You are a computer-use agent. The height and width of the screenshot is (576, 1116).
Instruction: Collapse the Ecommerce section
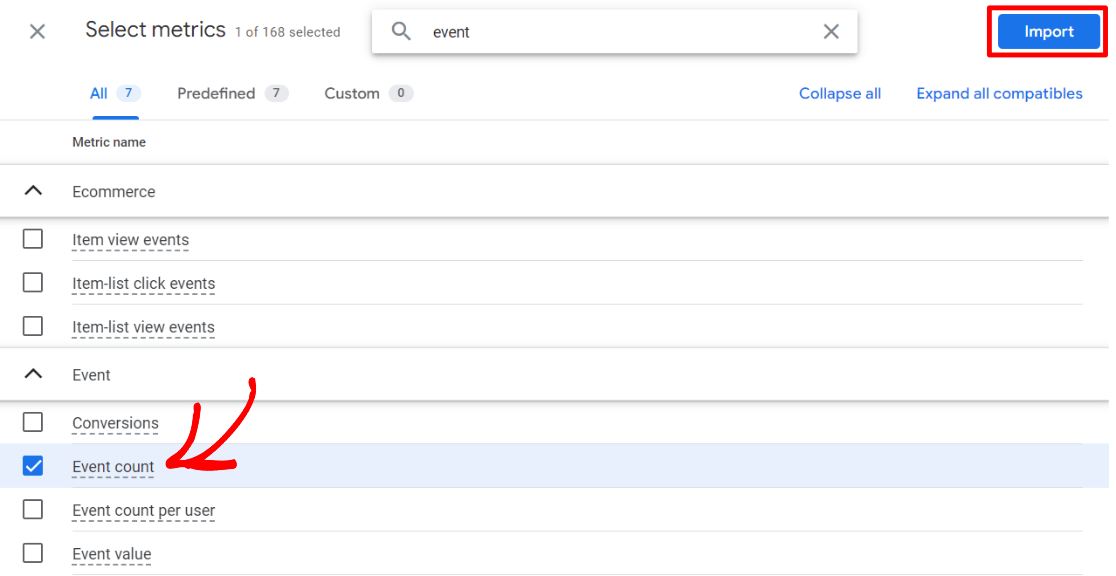33,191
